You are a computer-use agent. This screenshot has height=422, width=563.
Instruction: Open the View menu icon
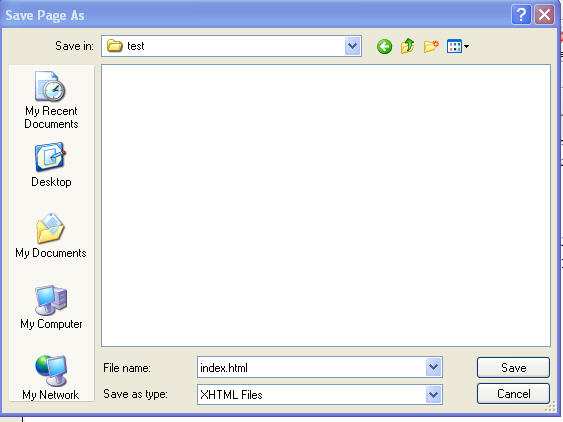[x=457, y=46]
